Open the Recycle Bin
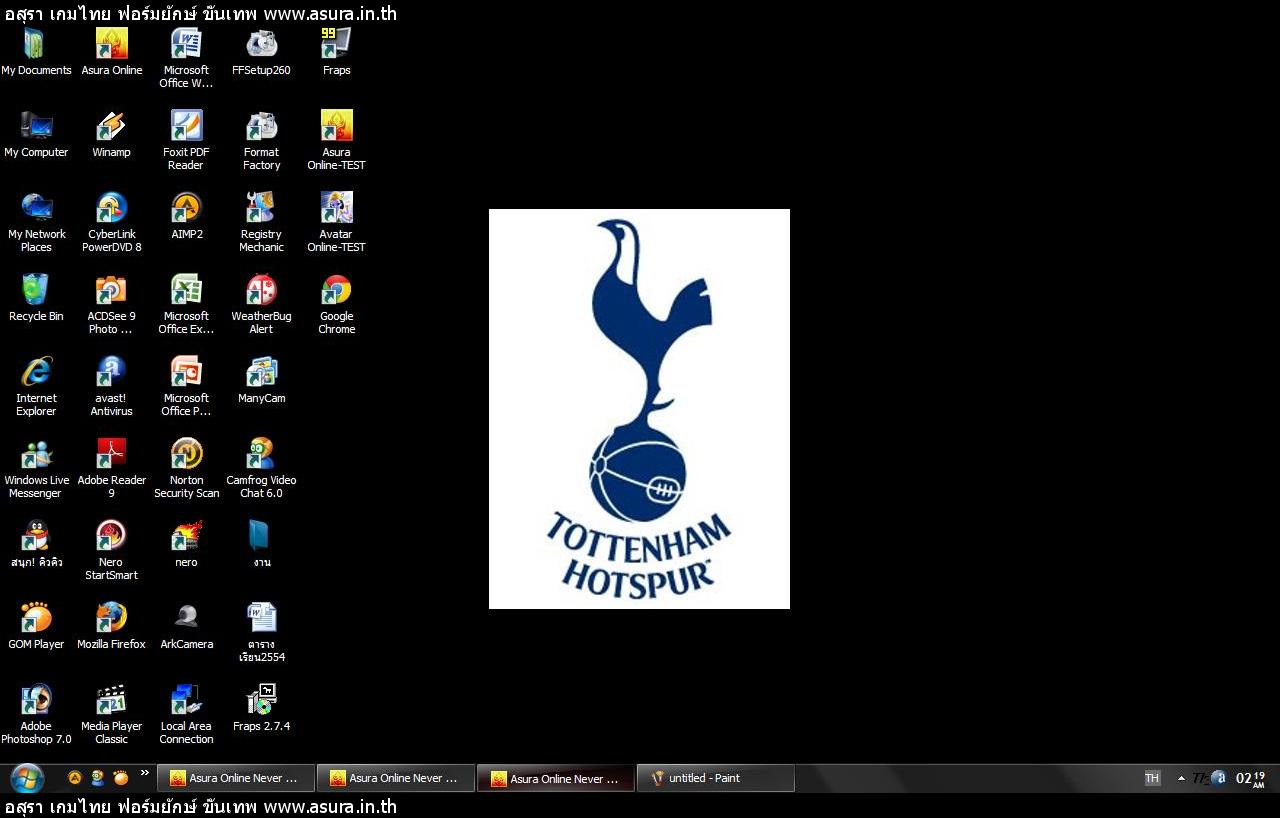The image size is (1280, 818). [36, 298]
